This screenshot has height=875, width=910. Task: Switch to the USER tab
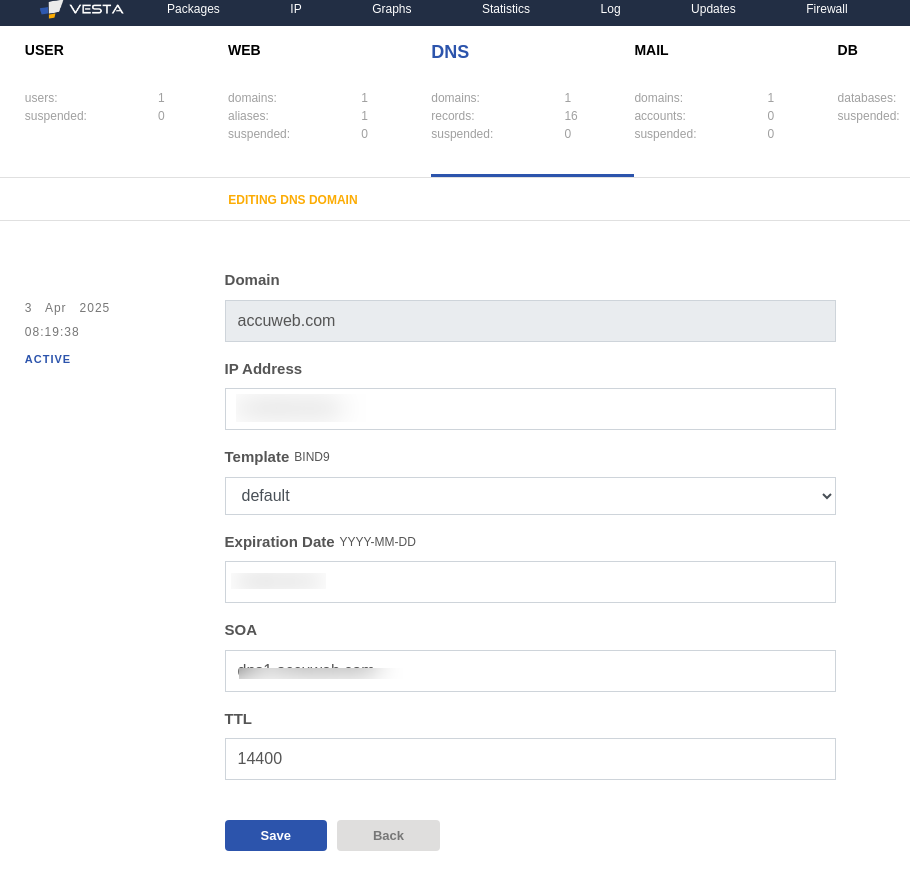[x=44, y=50]
